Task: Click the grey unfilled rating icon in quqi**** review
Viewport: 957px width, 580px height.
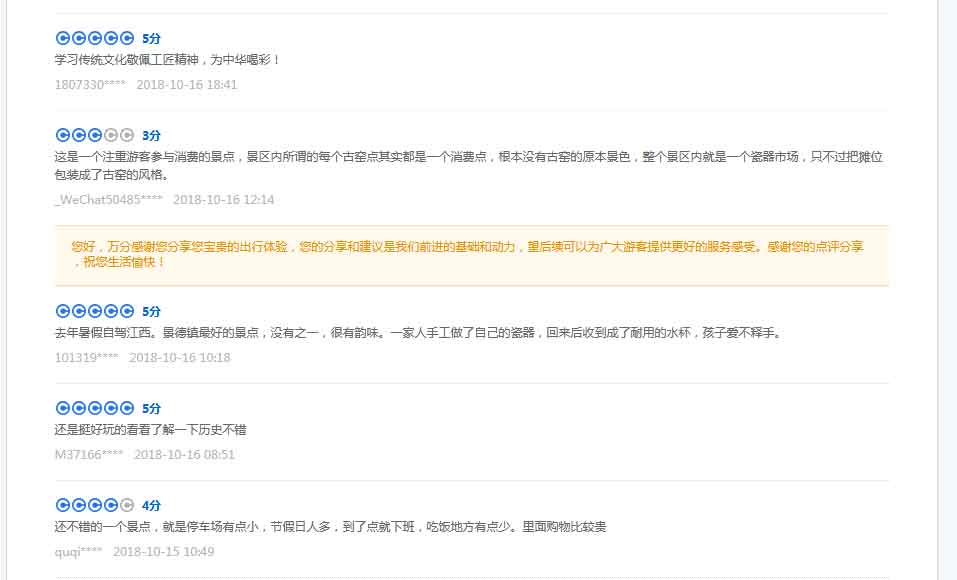Action: pos(127,505)
